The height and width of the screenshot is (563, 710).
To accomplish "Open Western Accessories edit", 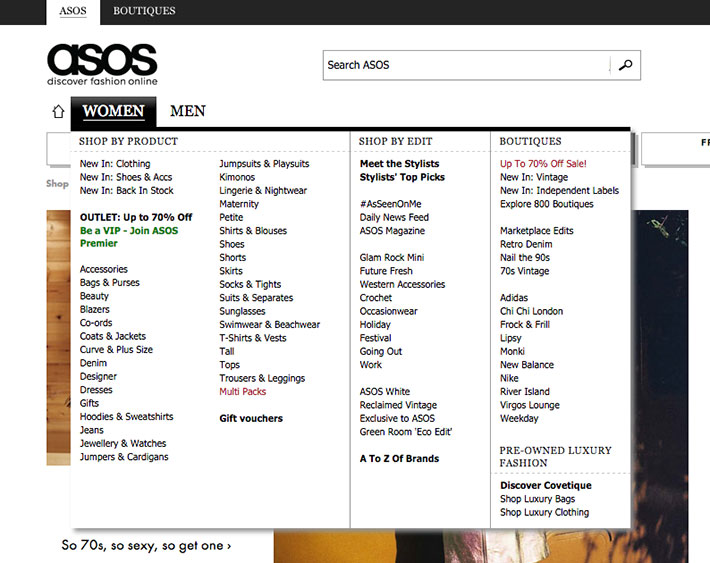I will point(403,284).
